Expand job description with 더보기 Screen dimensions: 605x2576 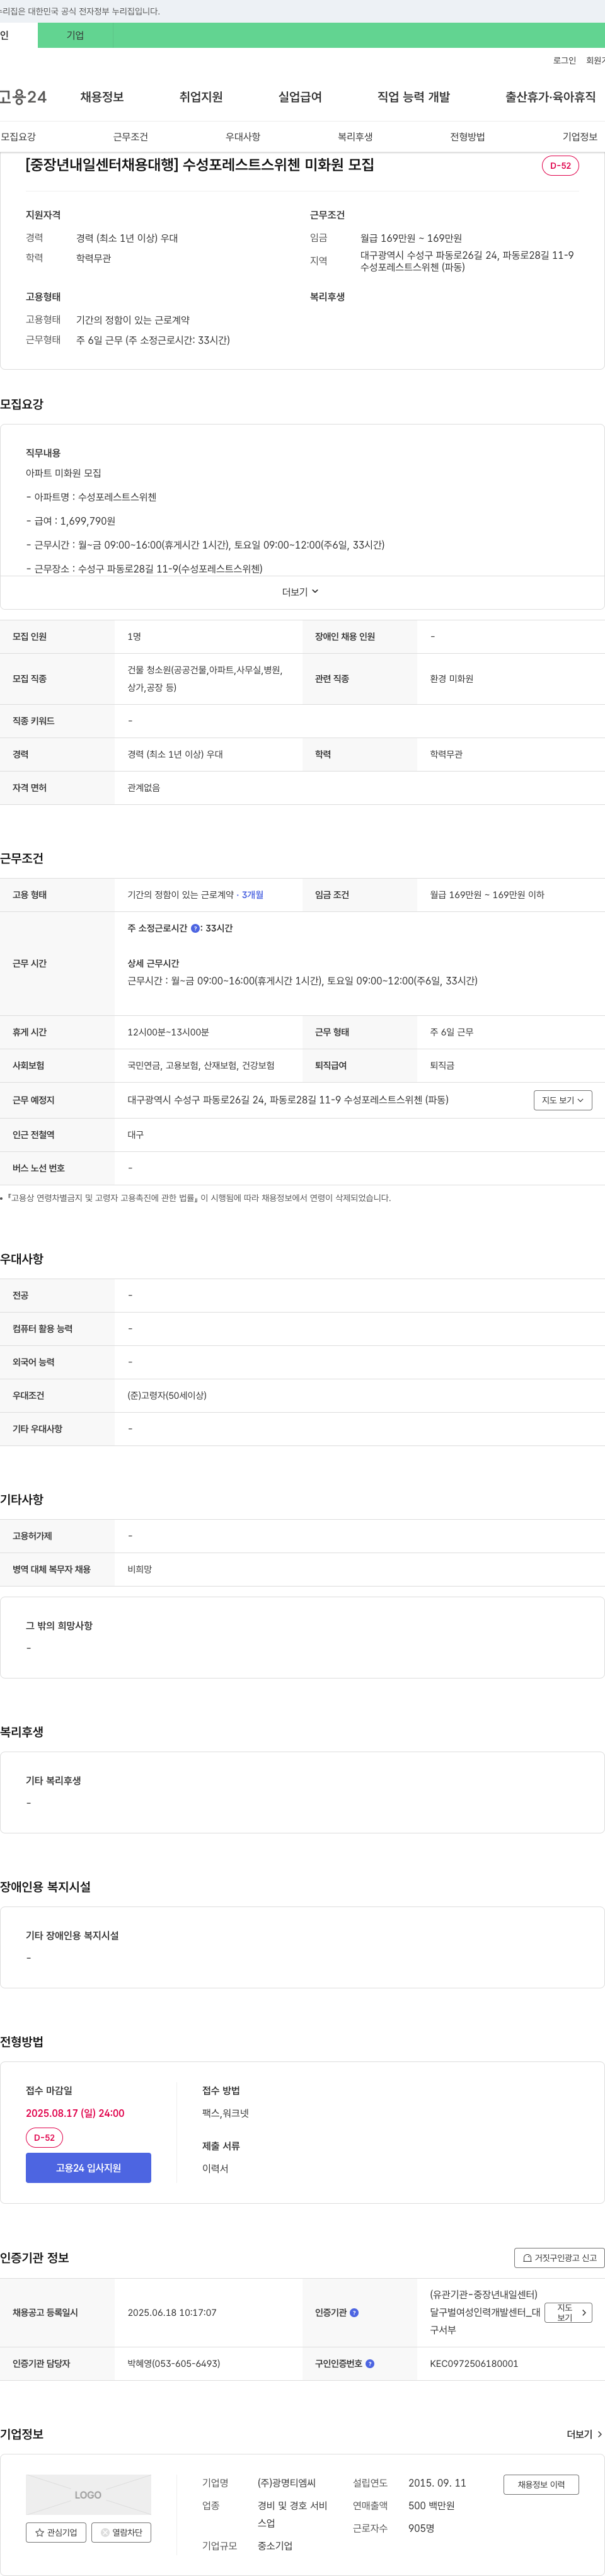coord(300,592)
